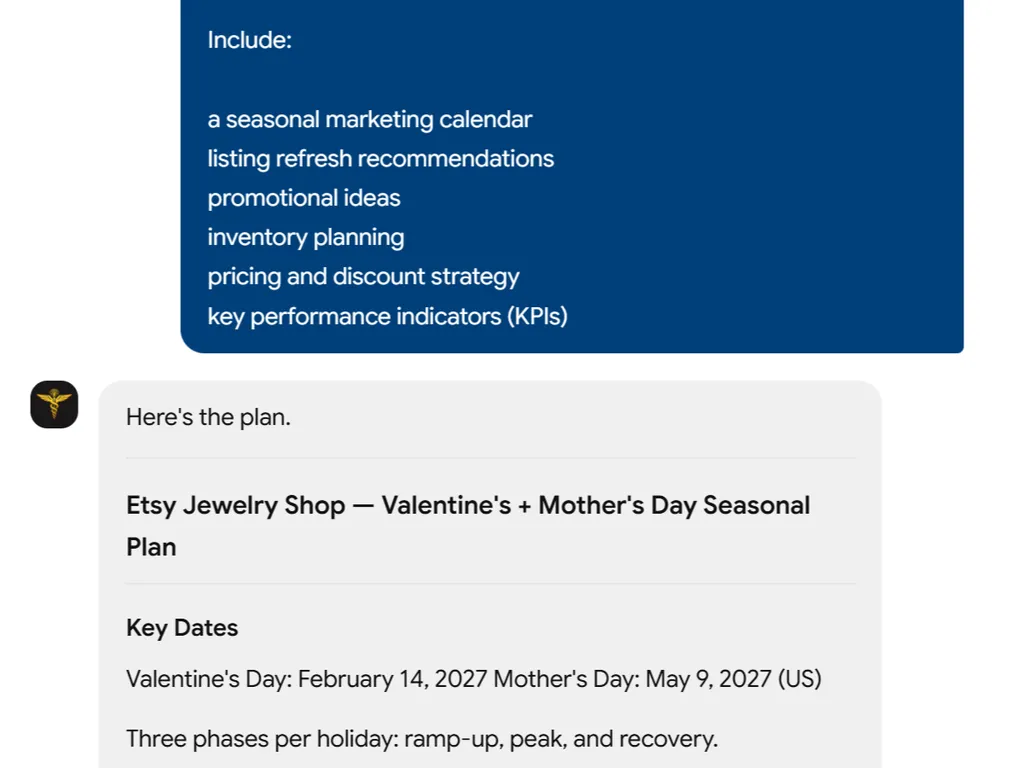Screen dimensions: 1024x768
Task: Click 'pricing and discount strategy' line
Action: click(x=363, y=276)
